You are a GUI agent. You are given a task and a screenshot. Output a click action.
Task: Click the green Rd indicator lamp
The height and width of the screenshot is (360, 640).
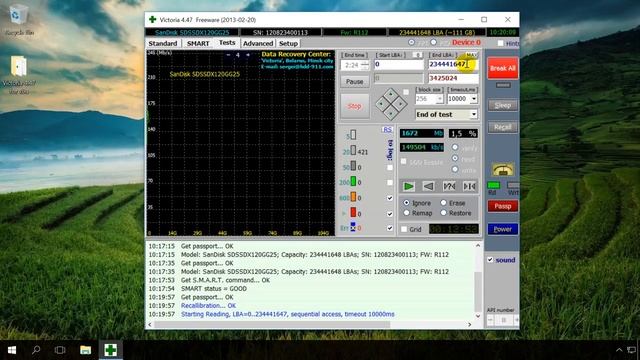click(x=493, y=185)
